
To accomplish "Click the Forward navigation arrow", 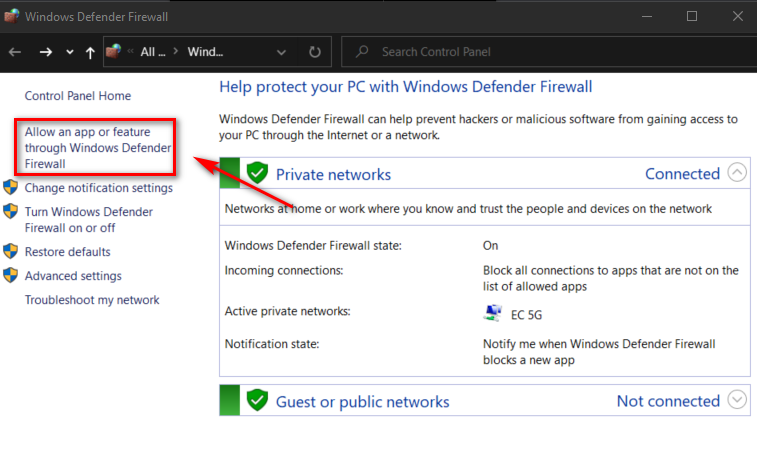I will (45, 52).
